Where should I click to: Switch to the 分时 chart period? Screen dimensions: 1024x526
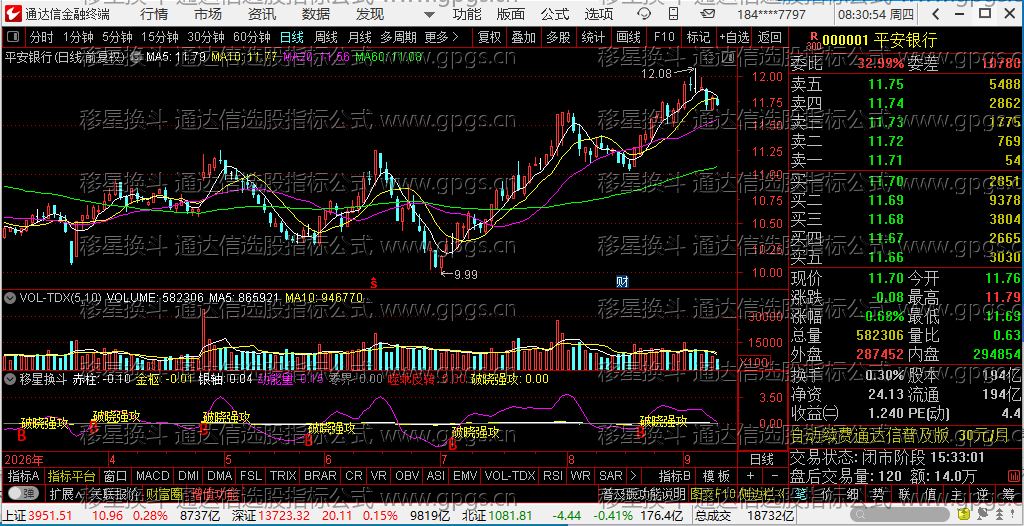tap(42, 37)
